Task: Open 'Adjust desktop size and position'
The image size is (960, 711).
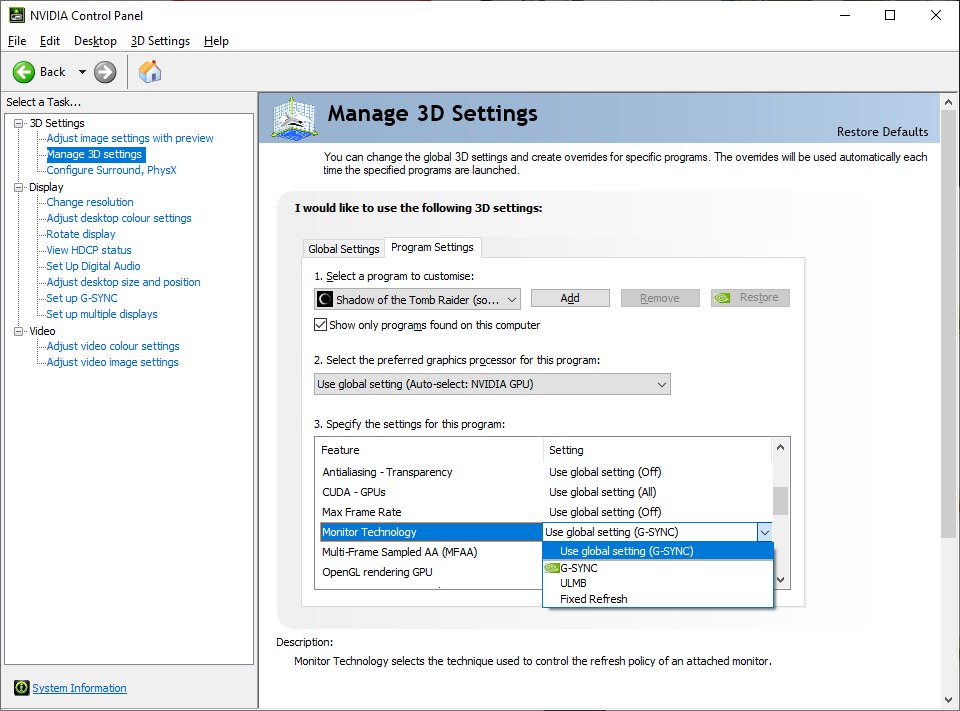Action: [x=123, y=282]
